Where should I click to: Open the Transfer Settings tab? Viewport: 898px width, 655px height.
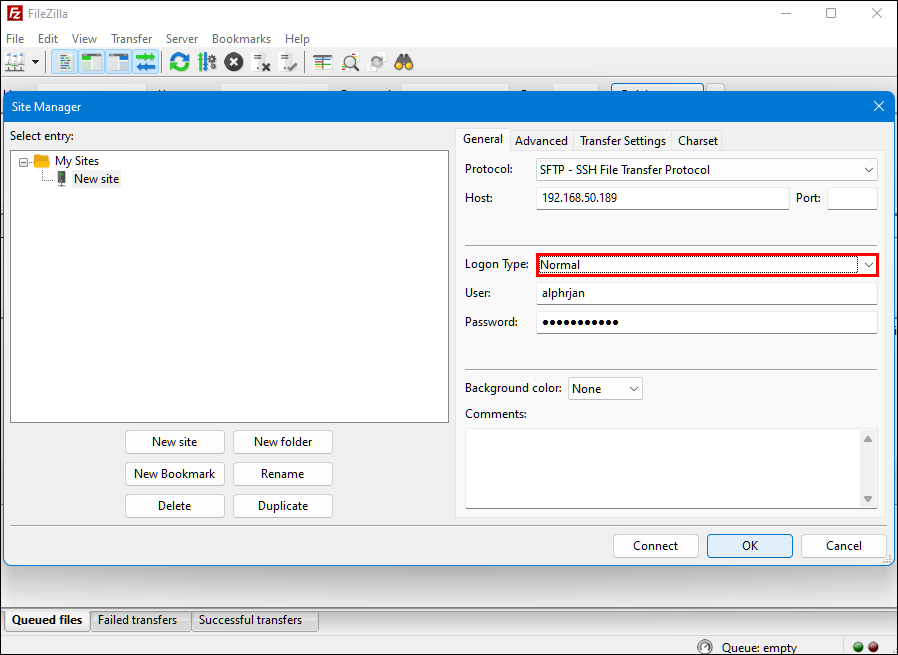pos(623,141)
